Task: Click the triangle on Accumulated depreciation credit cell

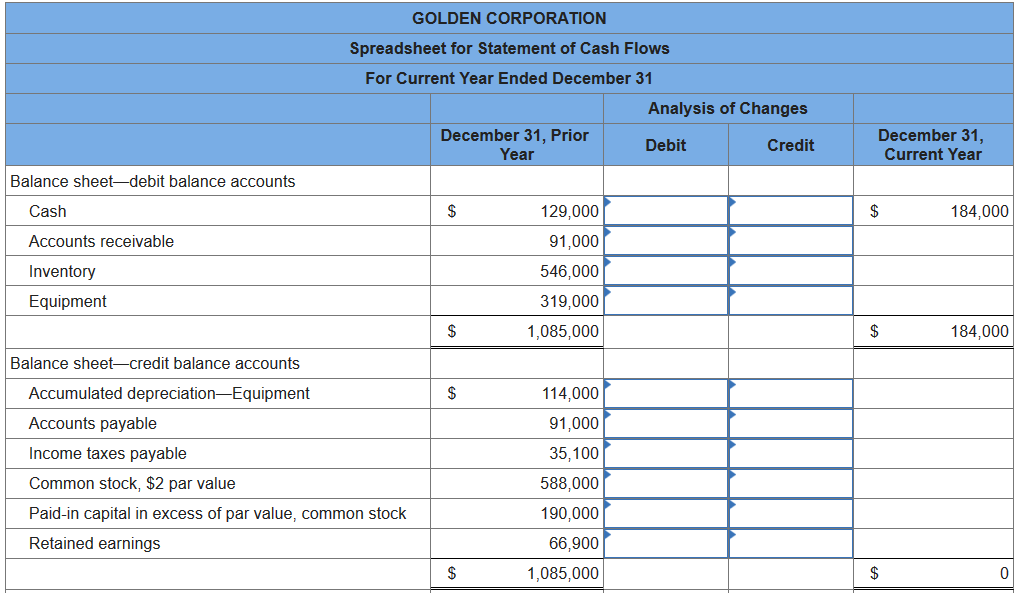Action: point(731,387)
